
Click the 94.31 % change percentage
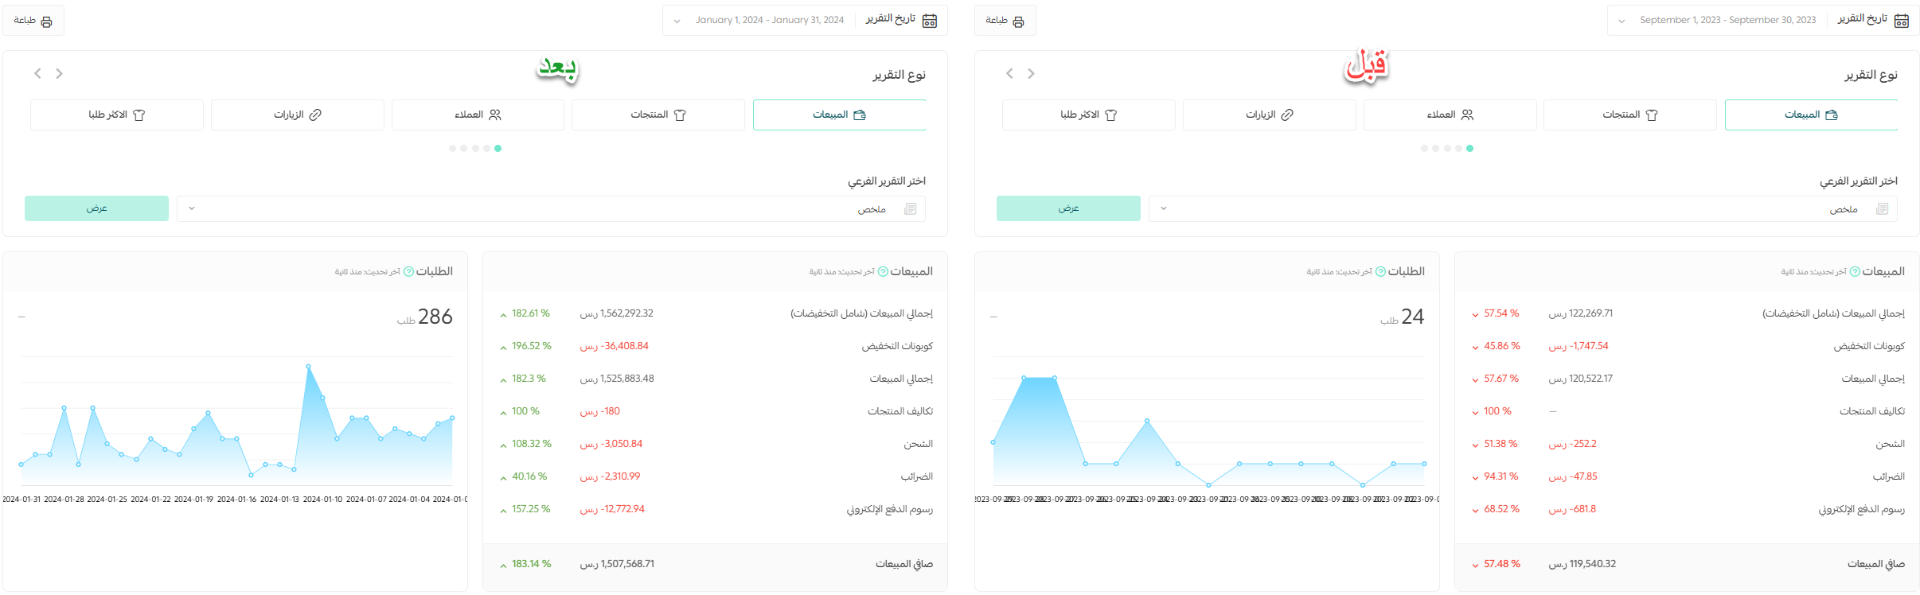pos(1501,477)
